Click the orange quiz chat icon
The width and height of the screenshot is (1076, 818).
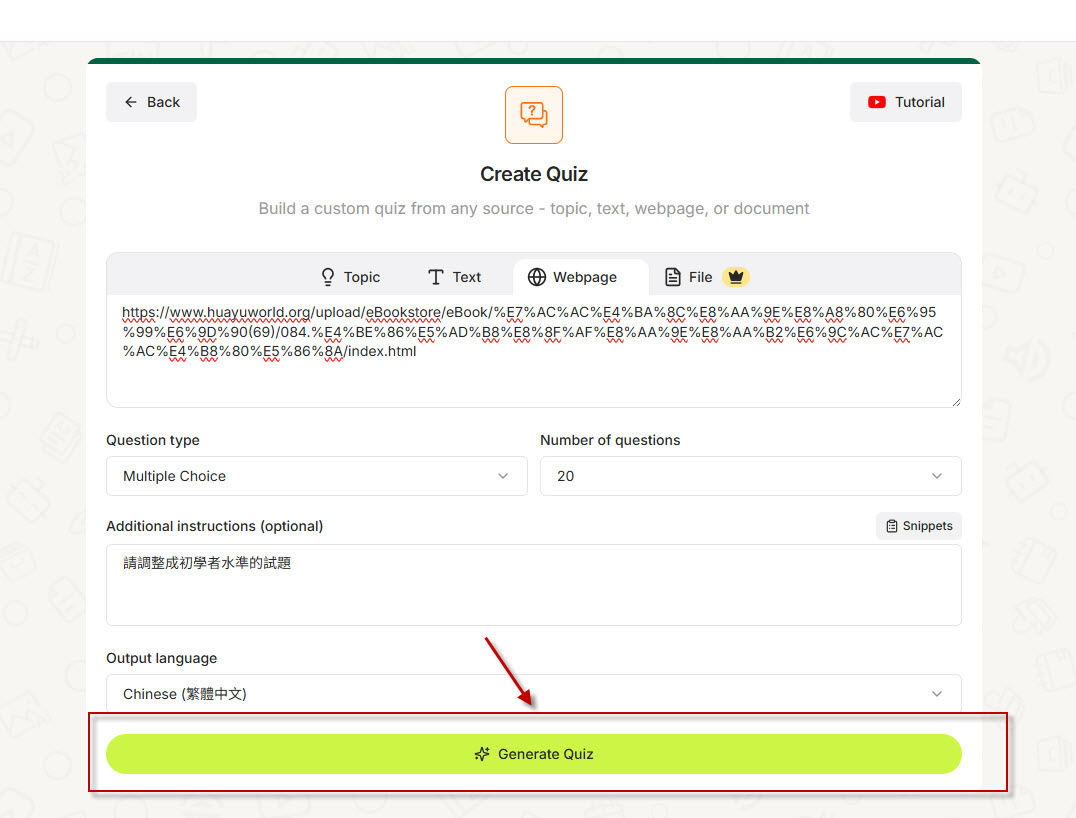click(x=533, y=115)
